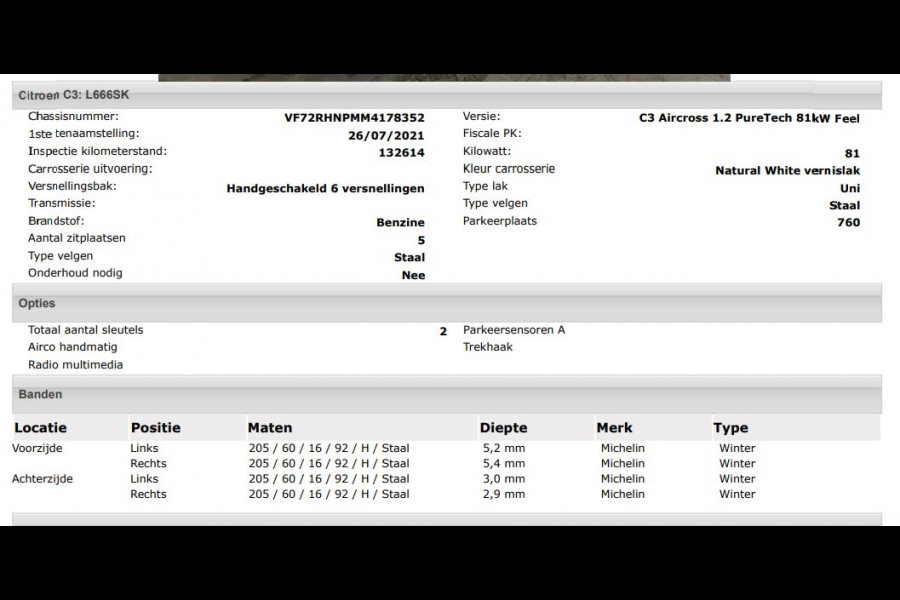Select the "Voorzijde" location cell
900x600 pixels.
37,448
